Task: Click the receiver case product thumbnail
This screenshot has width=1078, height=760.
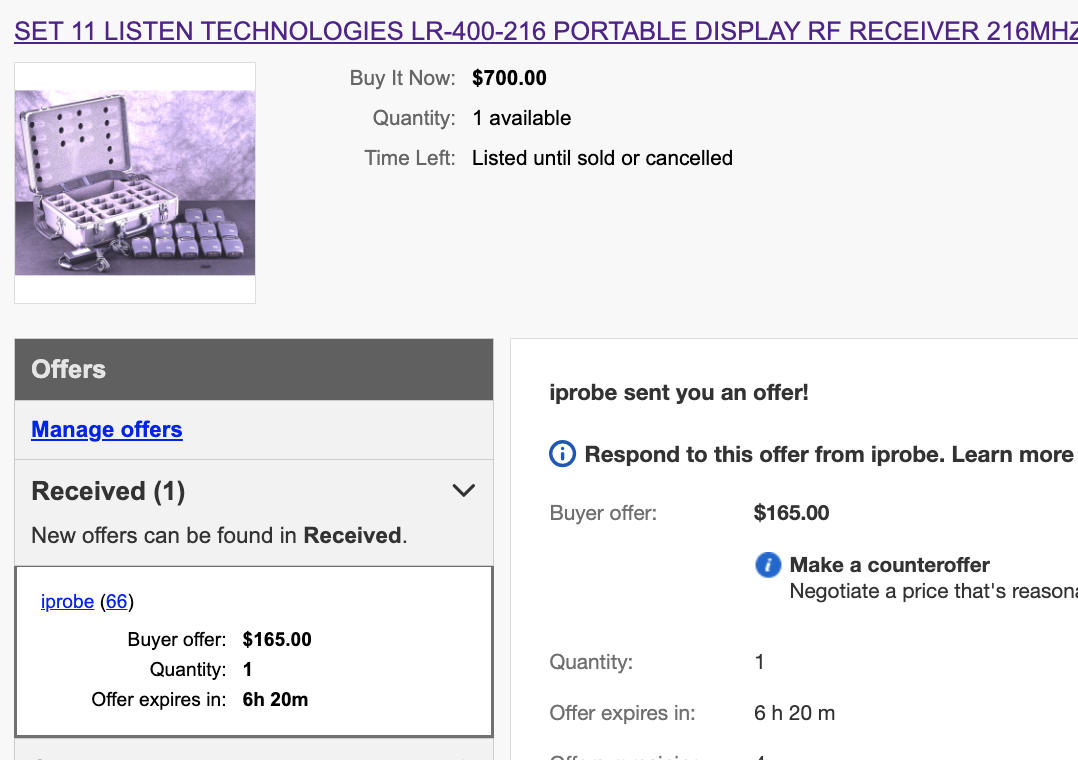Action: tap(135, 183)
